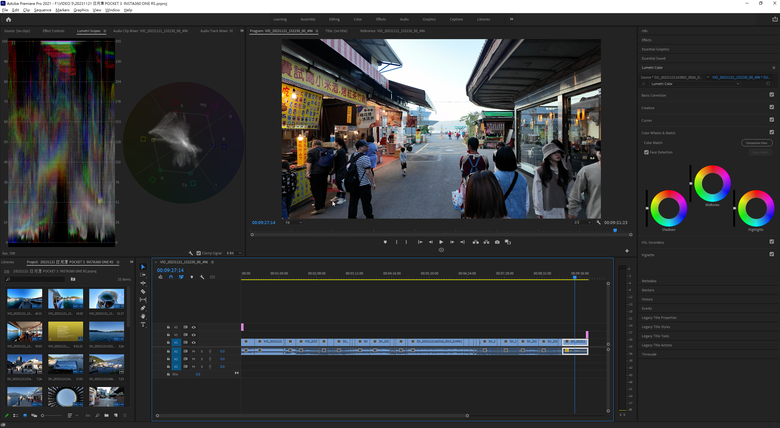Go to Out point in Program monitor
The width and height of the screenshot is (780, 428).
(x=462, y=242)
